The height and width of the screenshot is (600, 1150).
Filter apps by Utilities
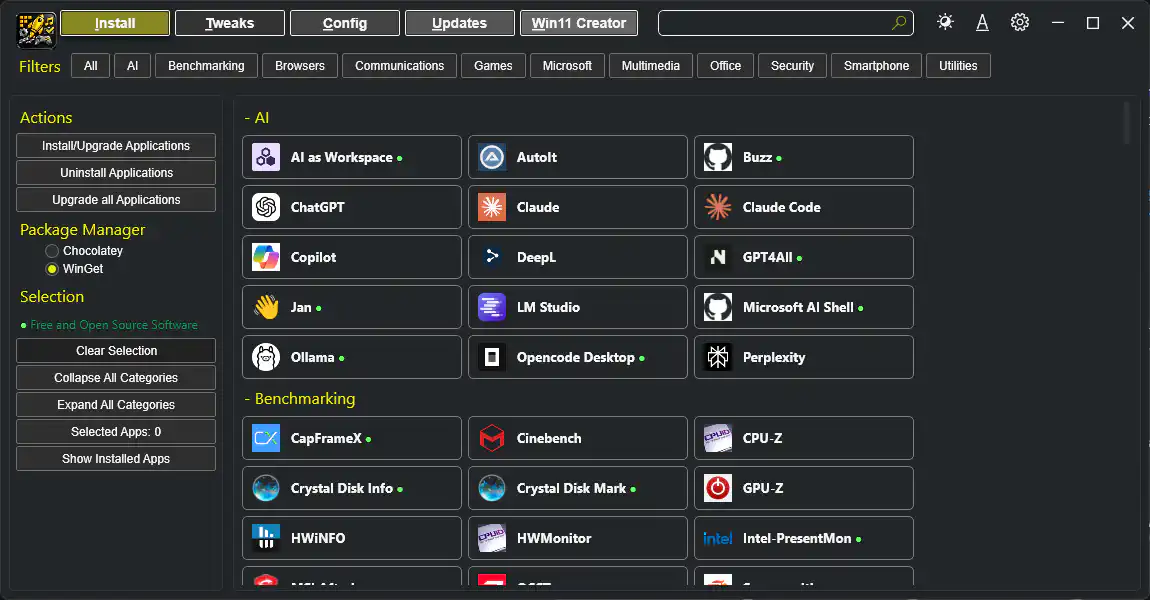coord(958,65)
